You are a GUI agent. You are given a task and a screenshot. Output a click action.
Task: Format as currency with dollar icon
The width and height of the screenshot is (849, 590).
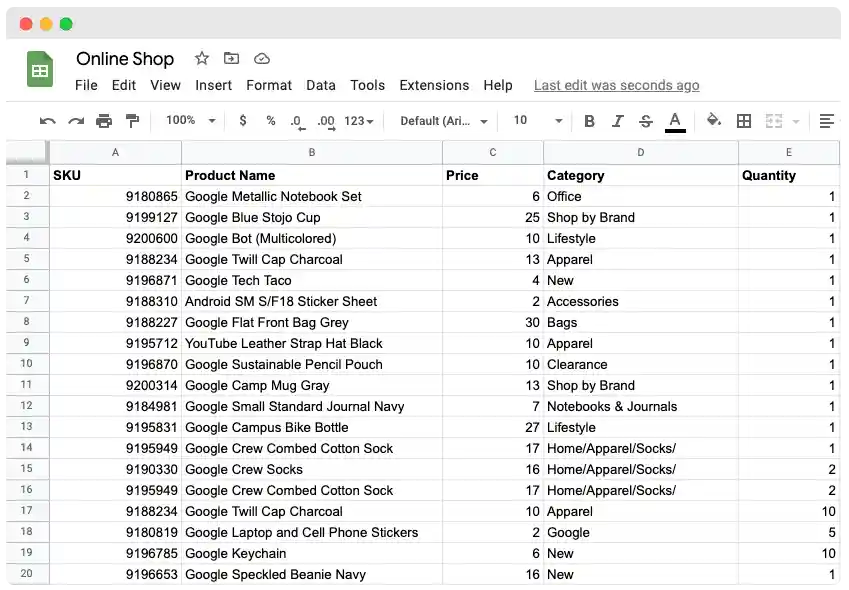[x=243, y=120]
